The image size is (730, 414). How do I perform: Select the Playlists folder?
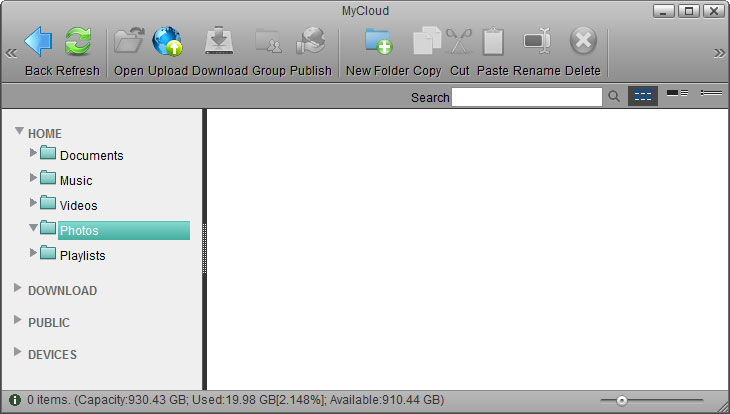[82, 256]
